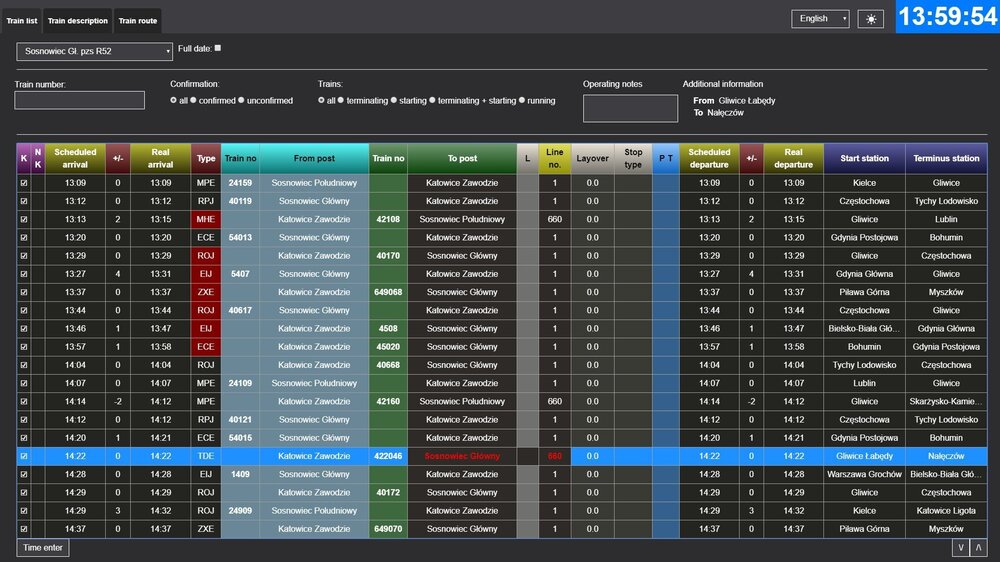The height and width of the screenshot is (562, 1000).
Task: Focus the Operating notes text box
Action: (x=630, y=108)
